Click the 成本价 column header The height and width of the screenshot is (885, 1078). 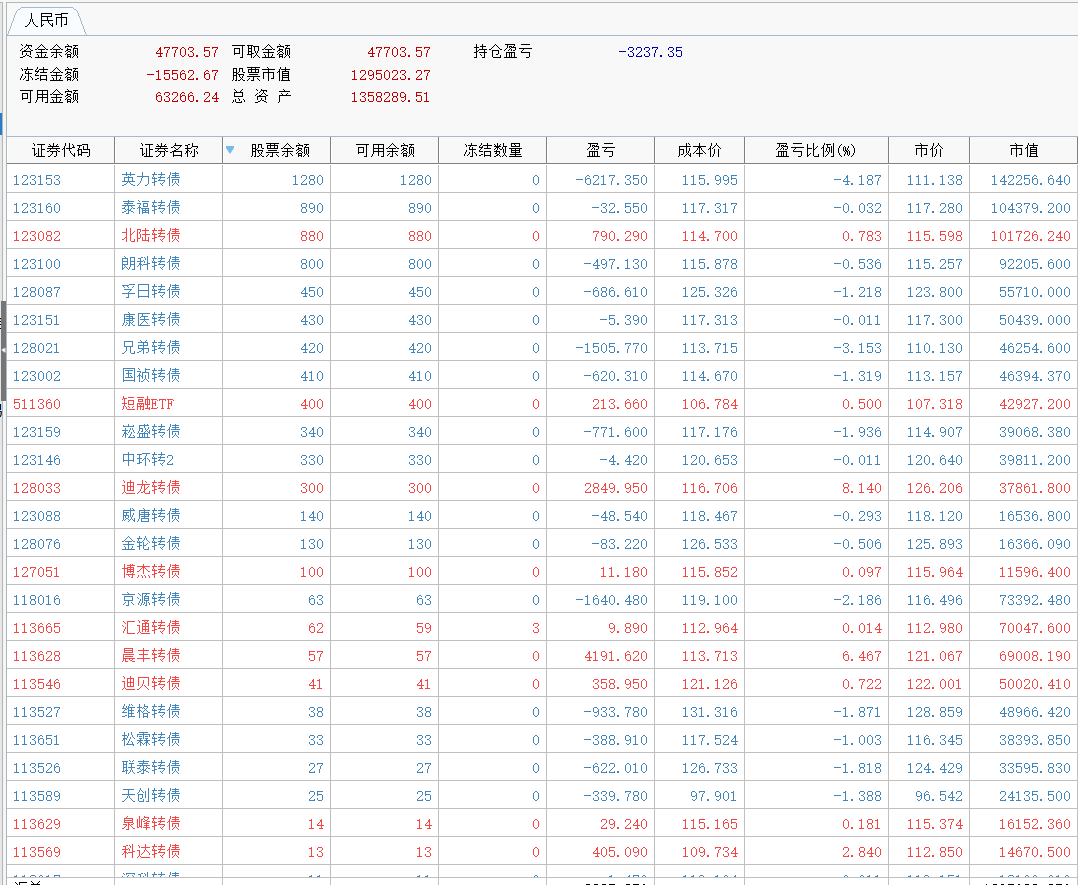[699, 150]
